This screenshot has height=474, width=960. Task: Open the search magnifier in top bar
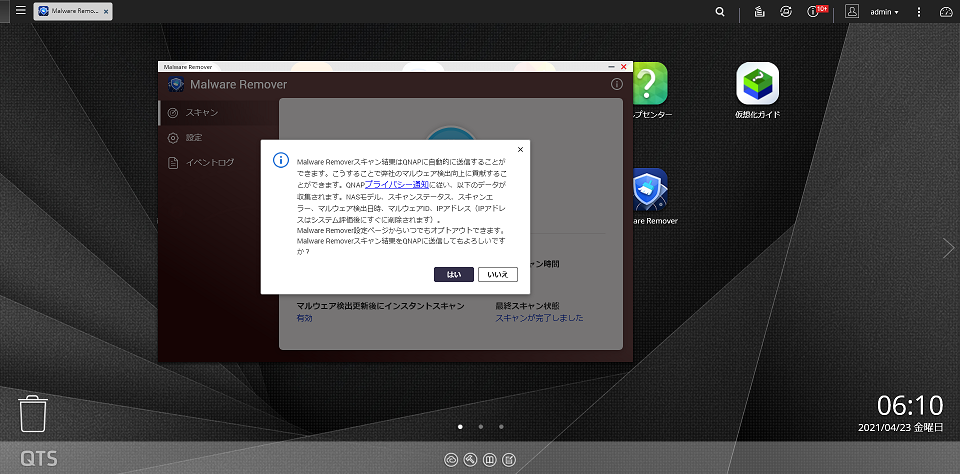[721, 12]
